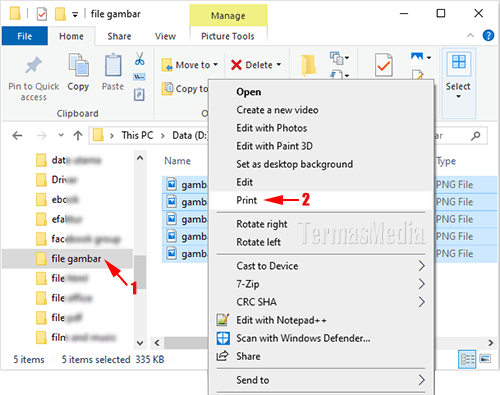Click Data (D:) in the address path
Viewport: 500px width, 395px height.
[190, 135]
